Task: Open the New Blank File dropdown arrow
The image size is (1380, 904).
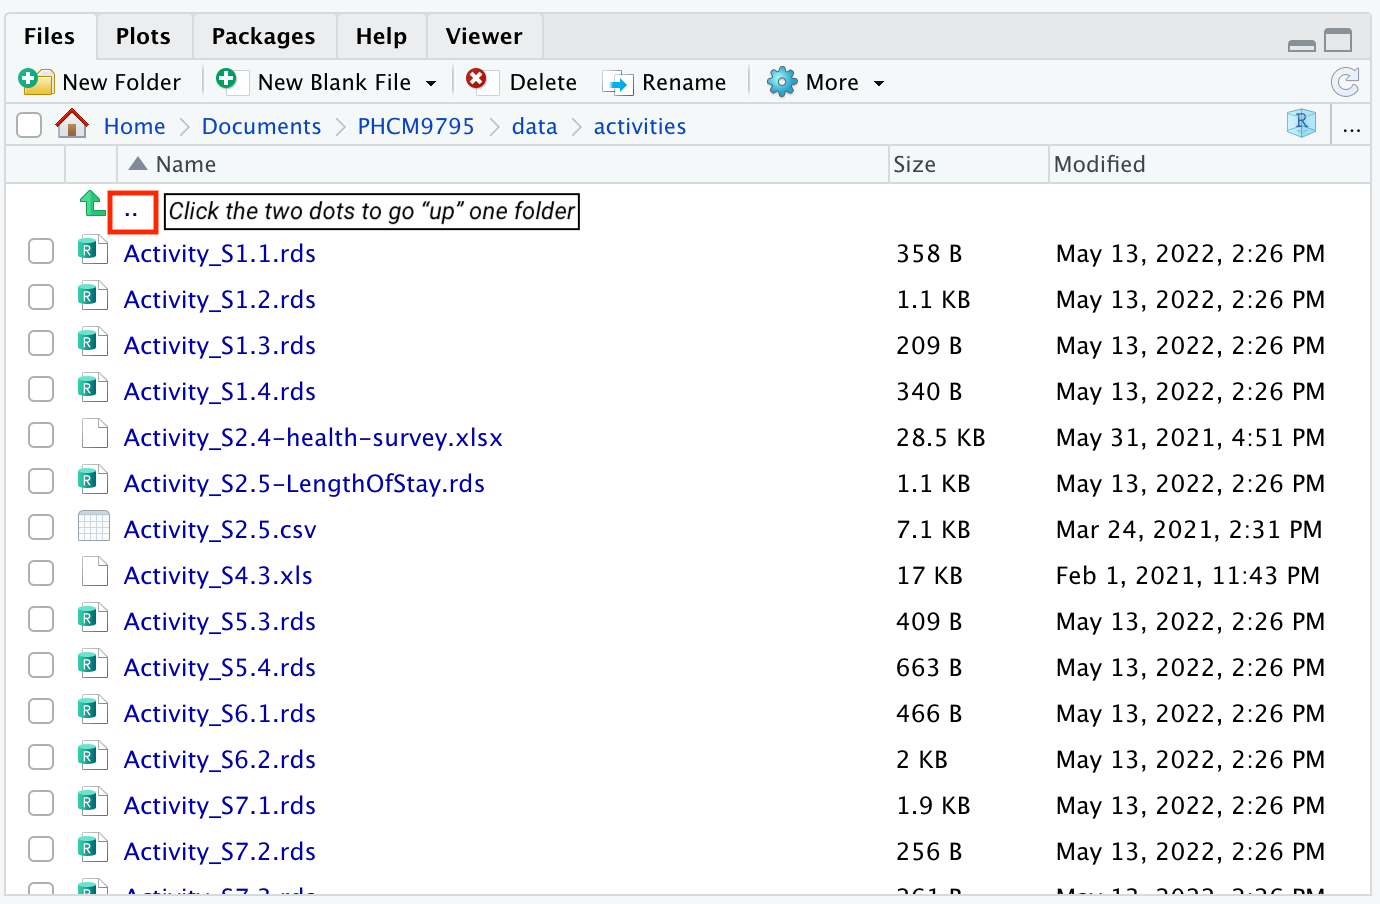Action: tap(431, 83)
